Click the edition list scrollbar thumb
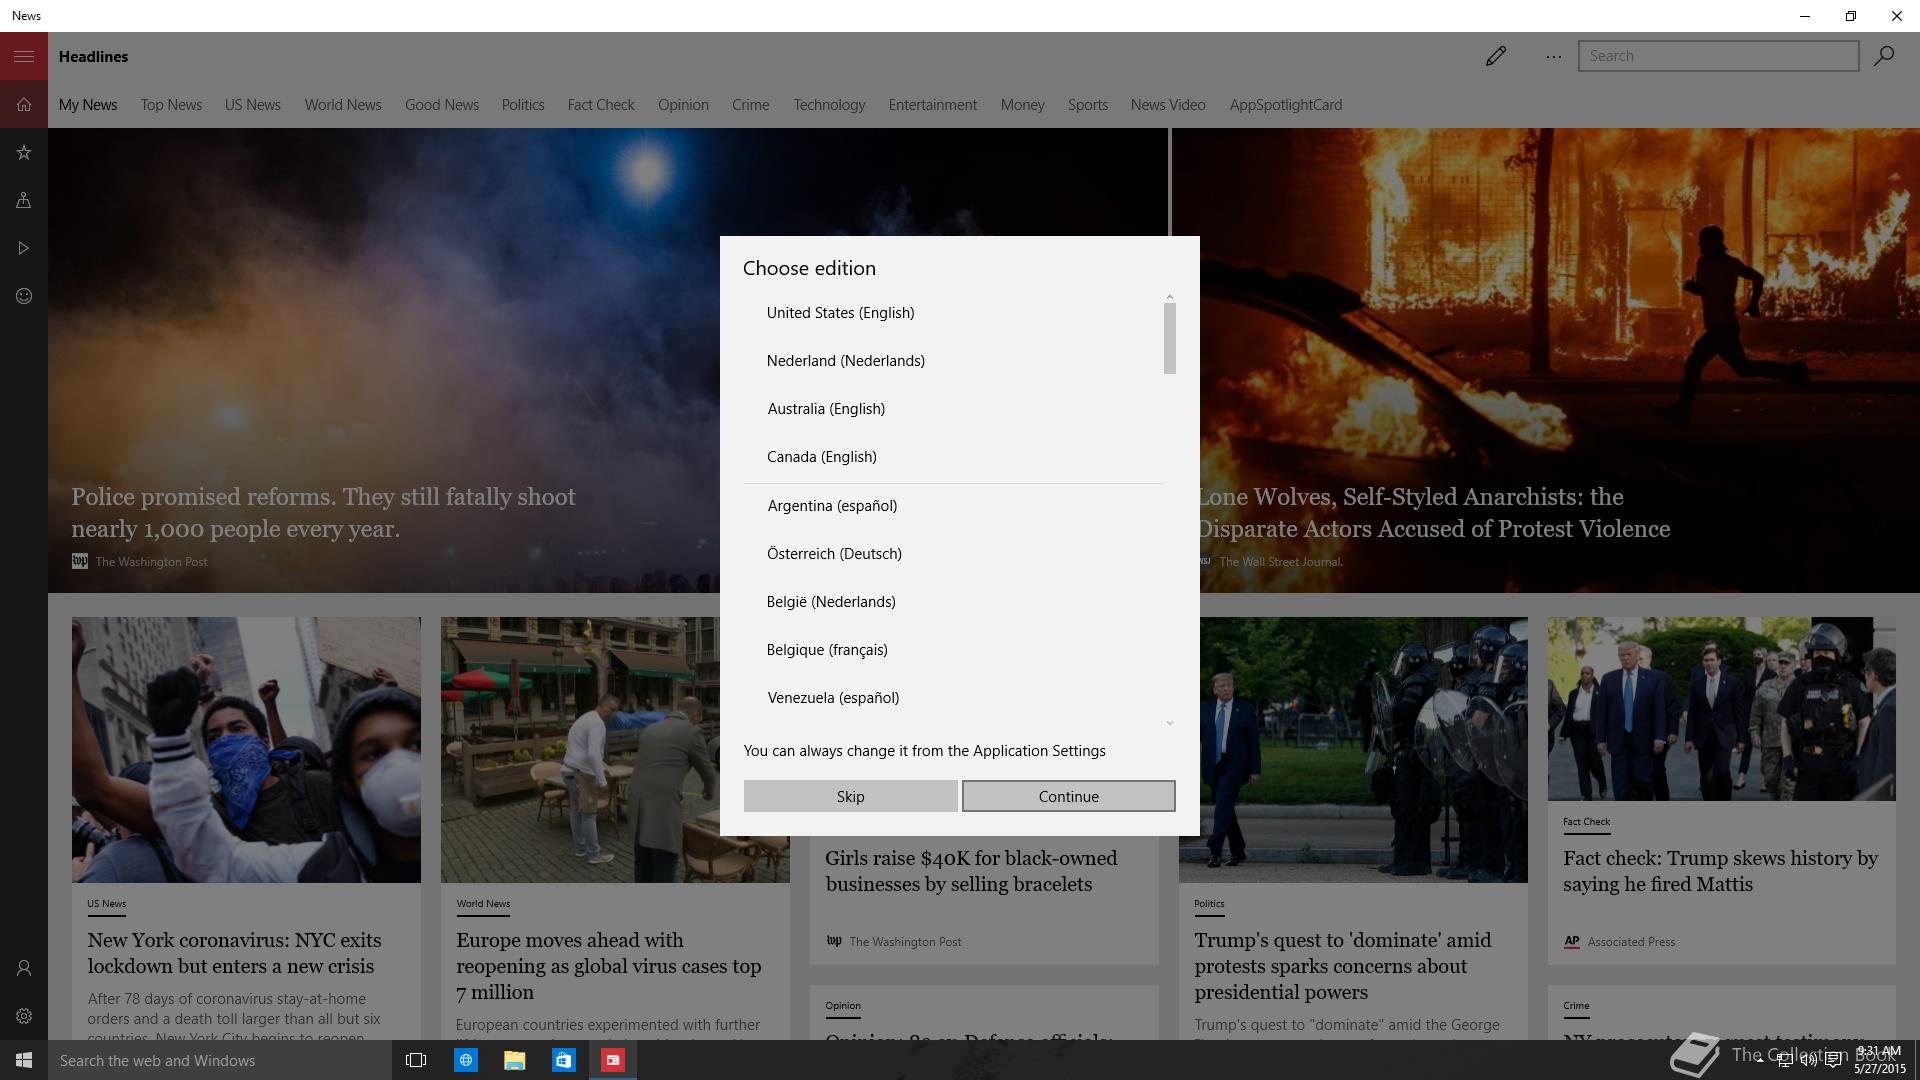This screenshot has width=1920, height=1080. [x=1169, y=339]
